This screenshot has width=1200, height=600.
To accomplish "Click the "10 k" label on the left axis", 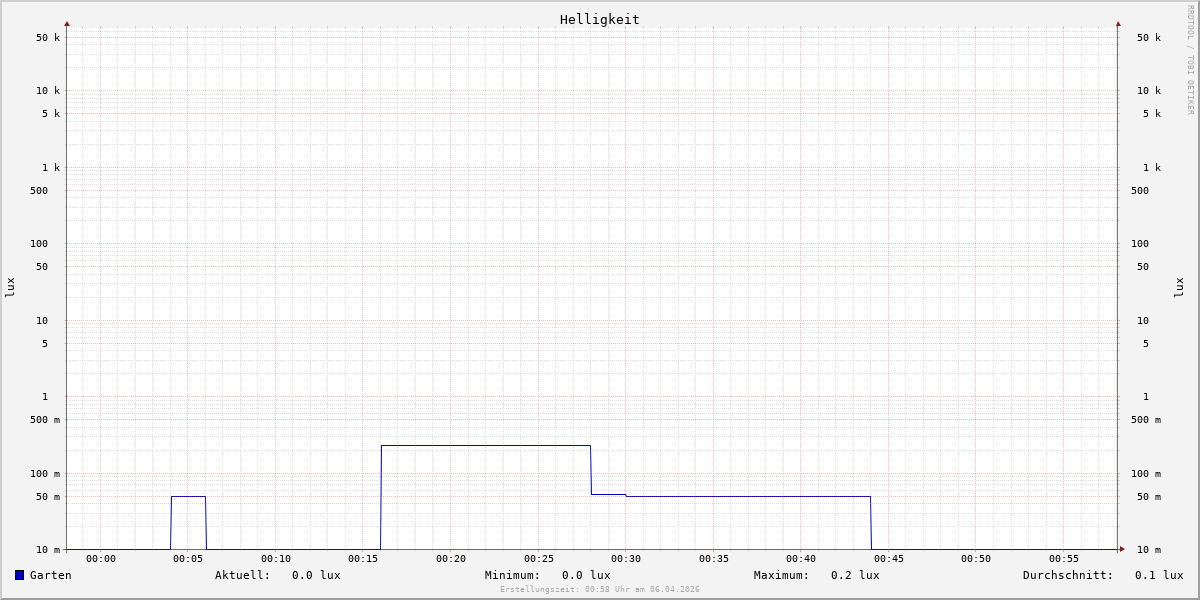I will pos(48,91).
